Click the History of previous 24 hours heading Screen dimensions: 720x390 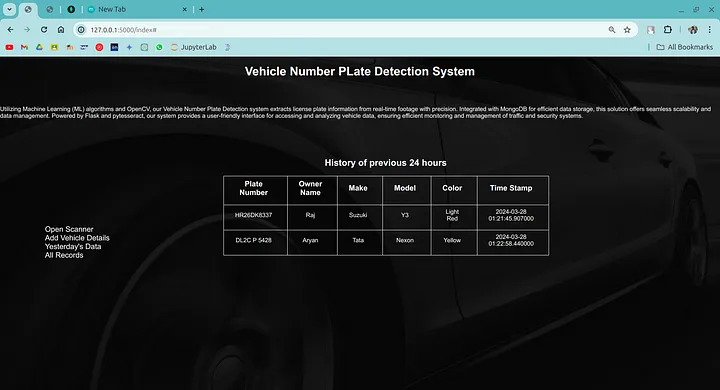tap(385, 163)
